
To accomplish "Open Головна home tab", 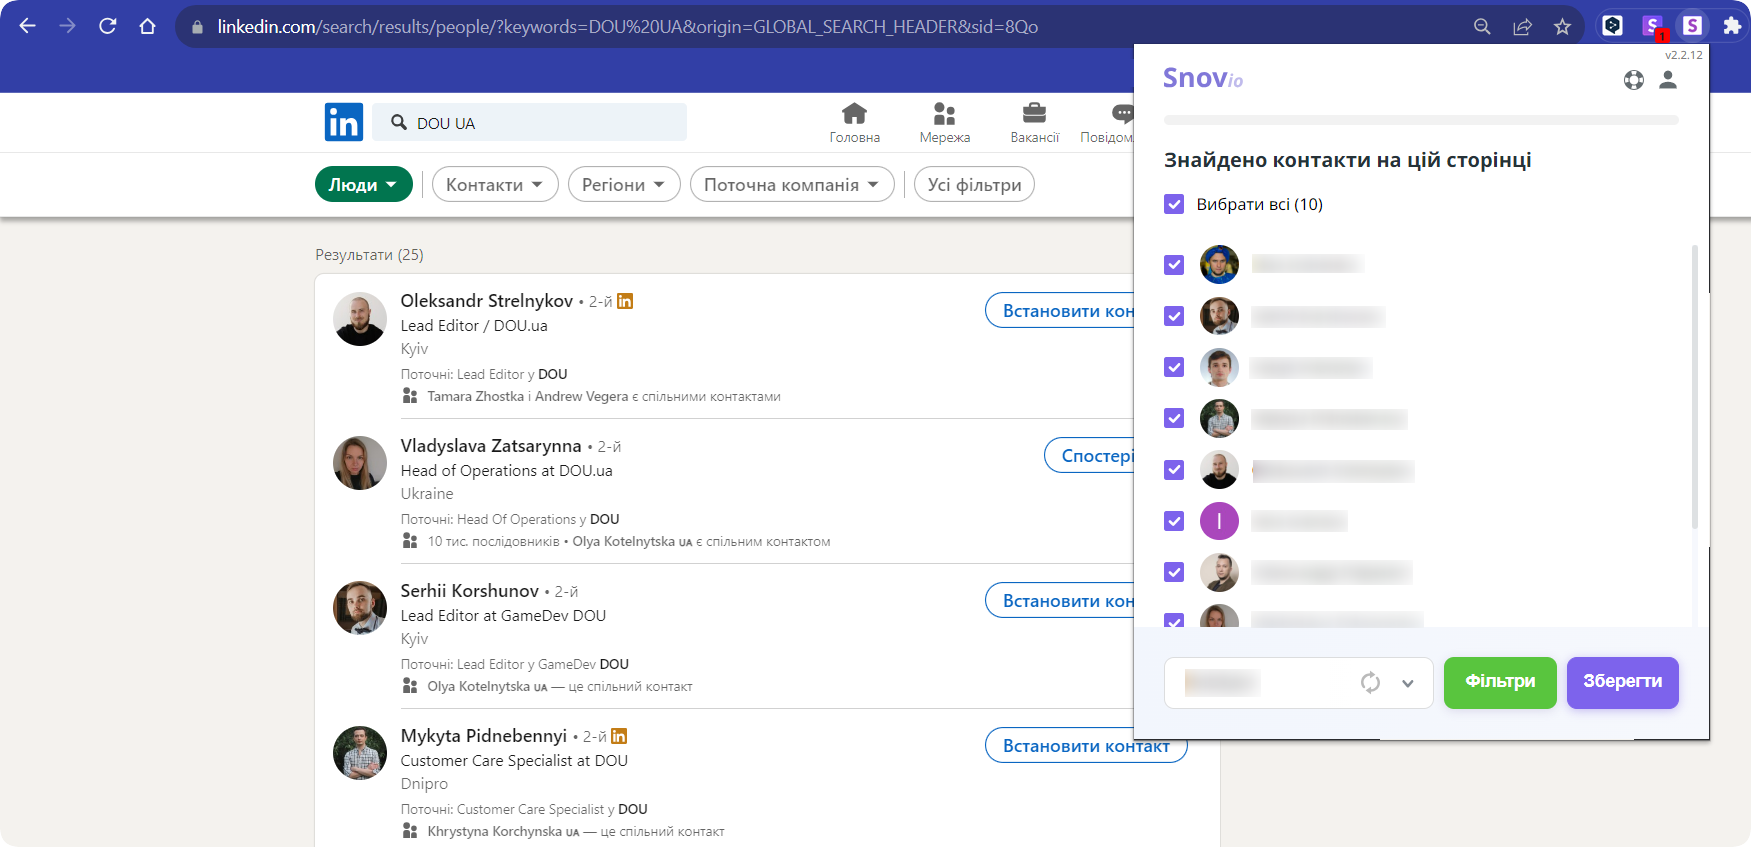I will (854, 123).
